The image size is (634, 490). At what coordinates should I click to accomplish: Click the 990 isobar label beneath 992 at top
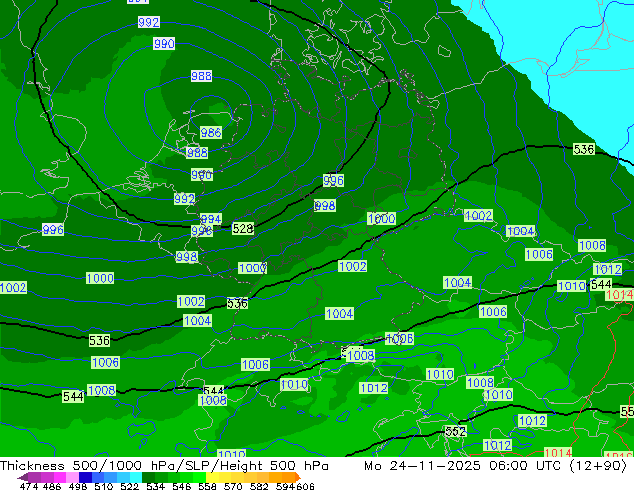click(x=164, y=43)
